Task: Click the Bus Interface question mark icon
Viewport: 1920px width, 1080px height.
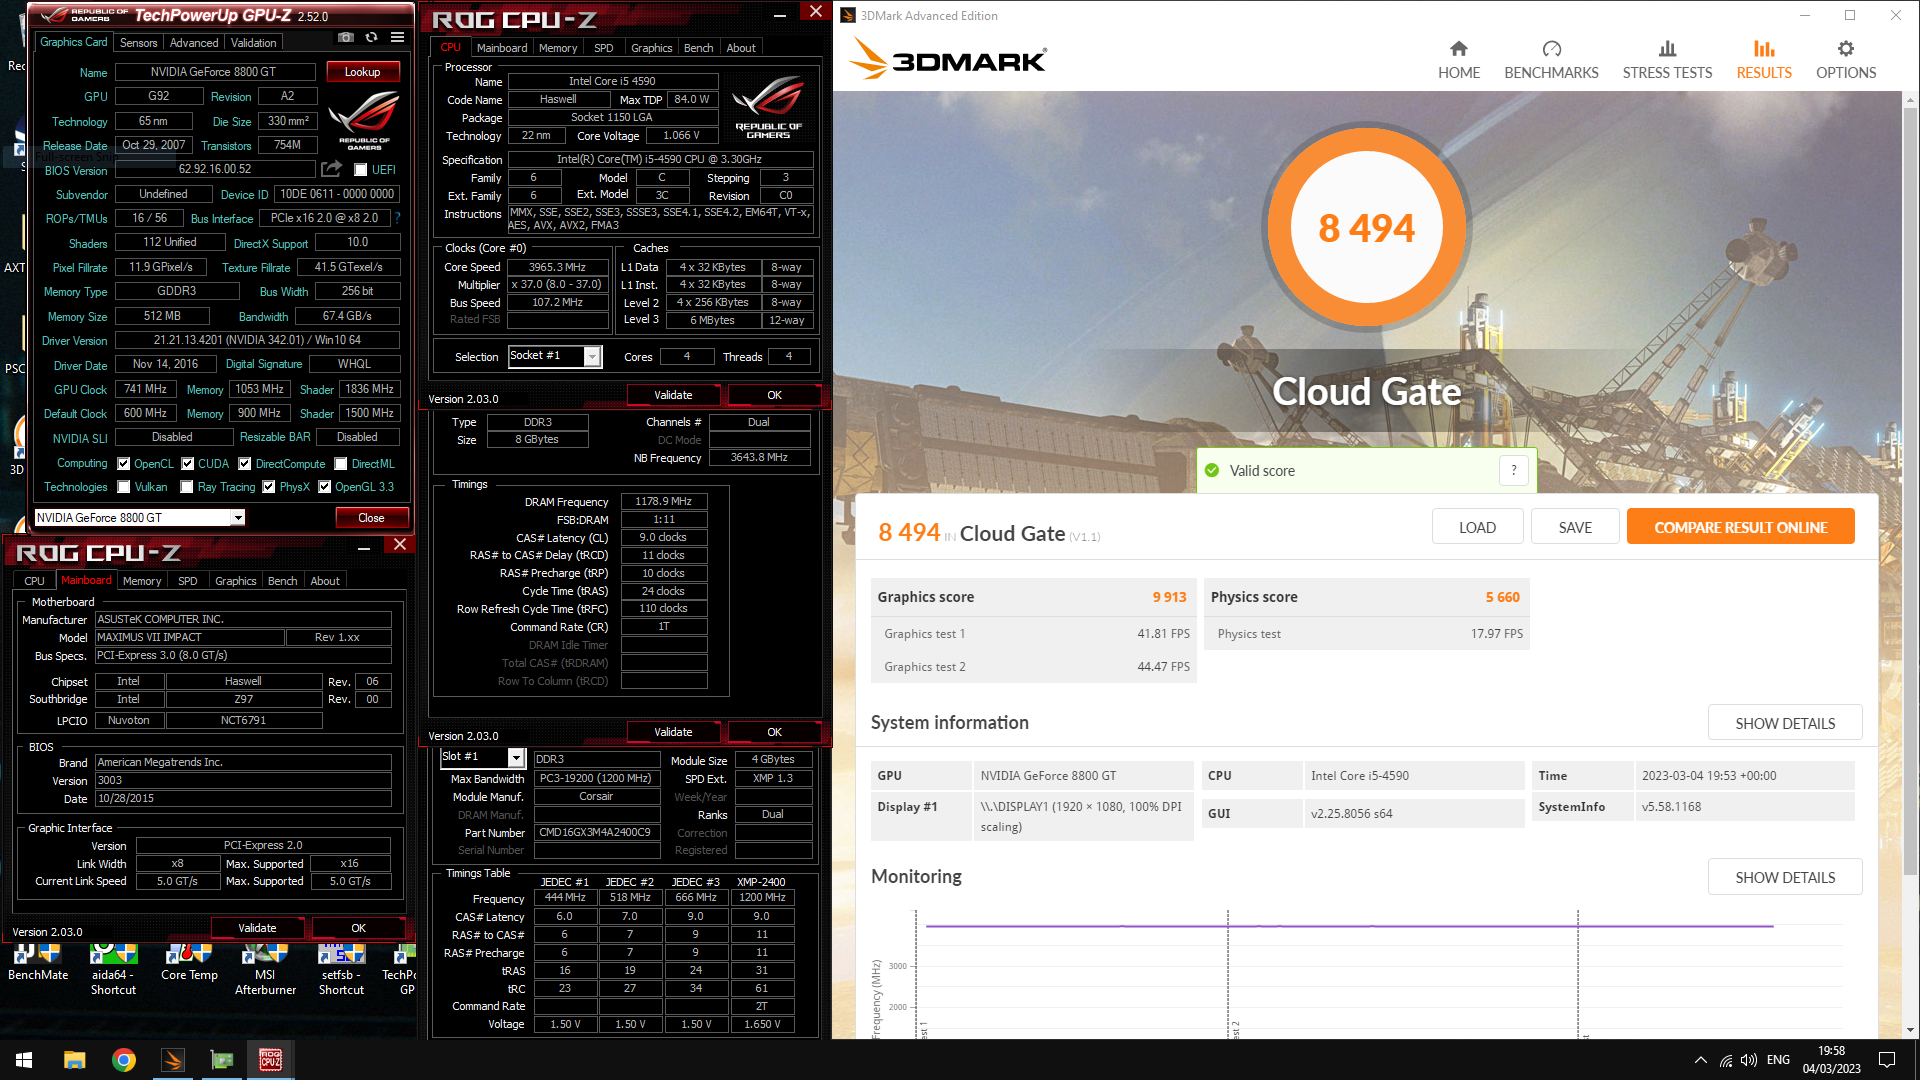Action: (397, 218)
